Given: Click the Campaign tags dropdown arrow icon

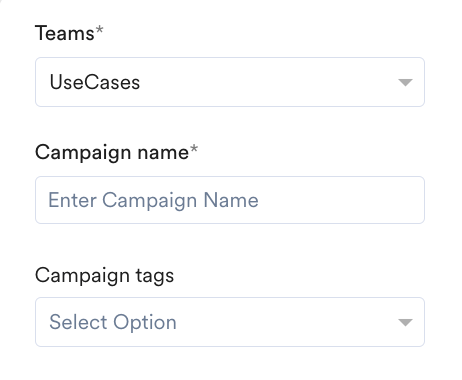Looking at the screenshot, I should tap(405, 322).
